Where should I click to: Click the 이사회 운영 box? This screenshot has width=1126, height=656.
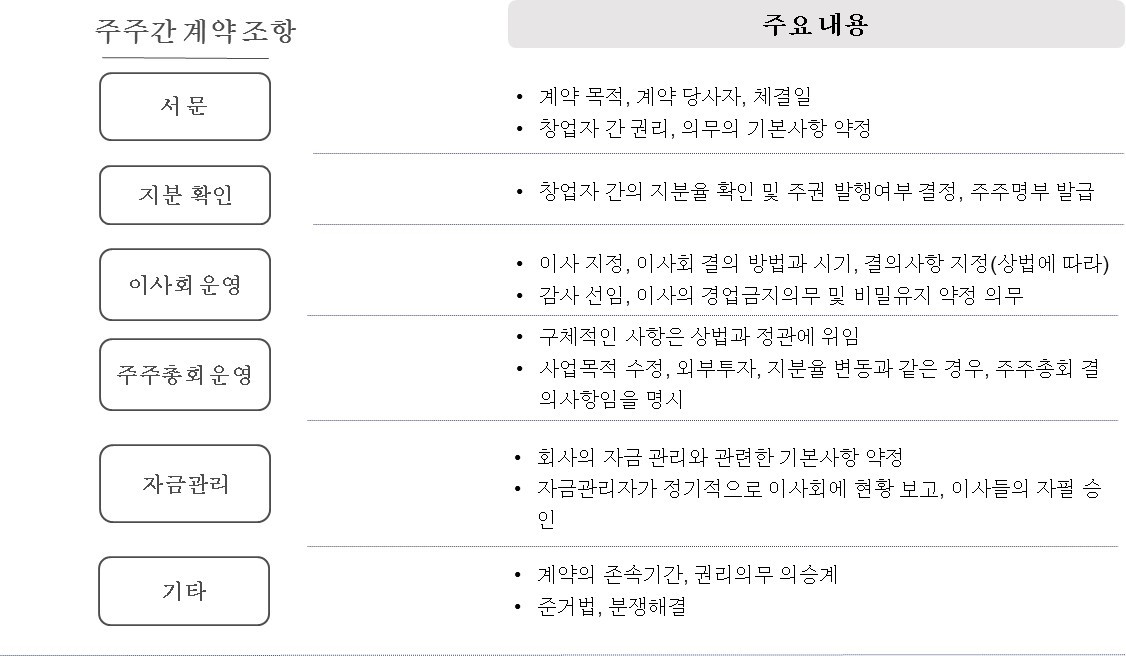click(x=185, y=284)
